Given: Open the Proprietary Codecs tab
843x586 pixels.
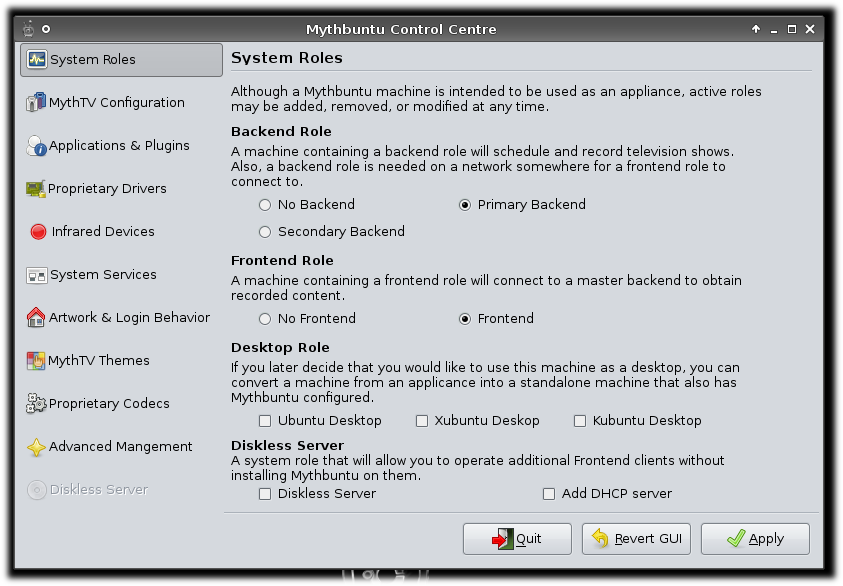Looking at the screenshot, I should point(122,404).
